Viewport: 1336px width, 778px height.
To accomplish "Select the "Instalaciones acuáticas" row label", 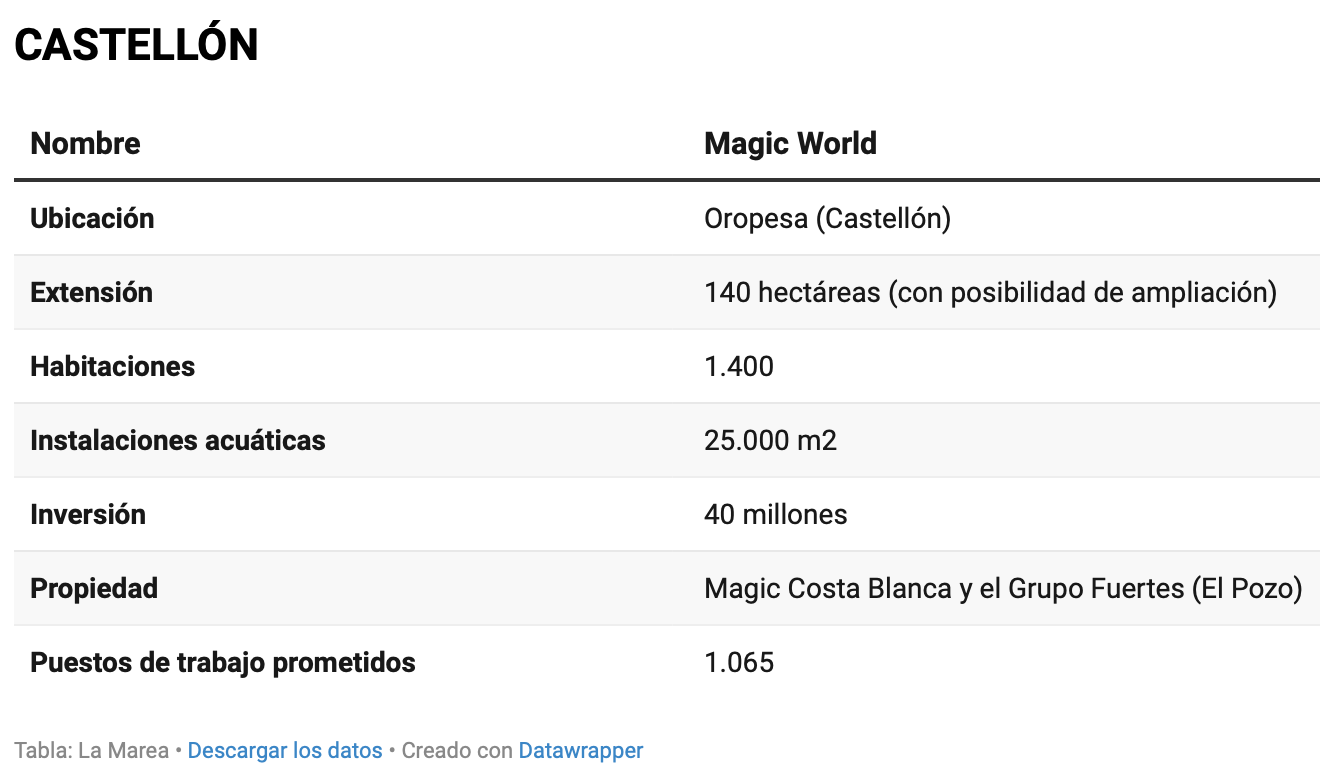I will click(x=178, y=440).
